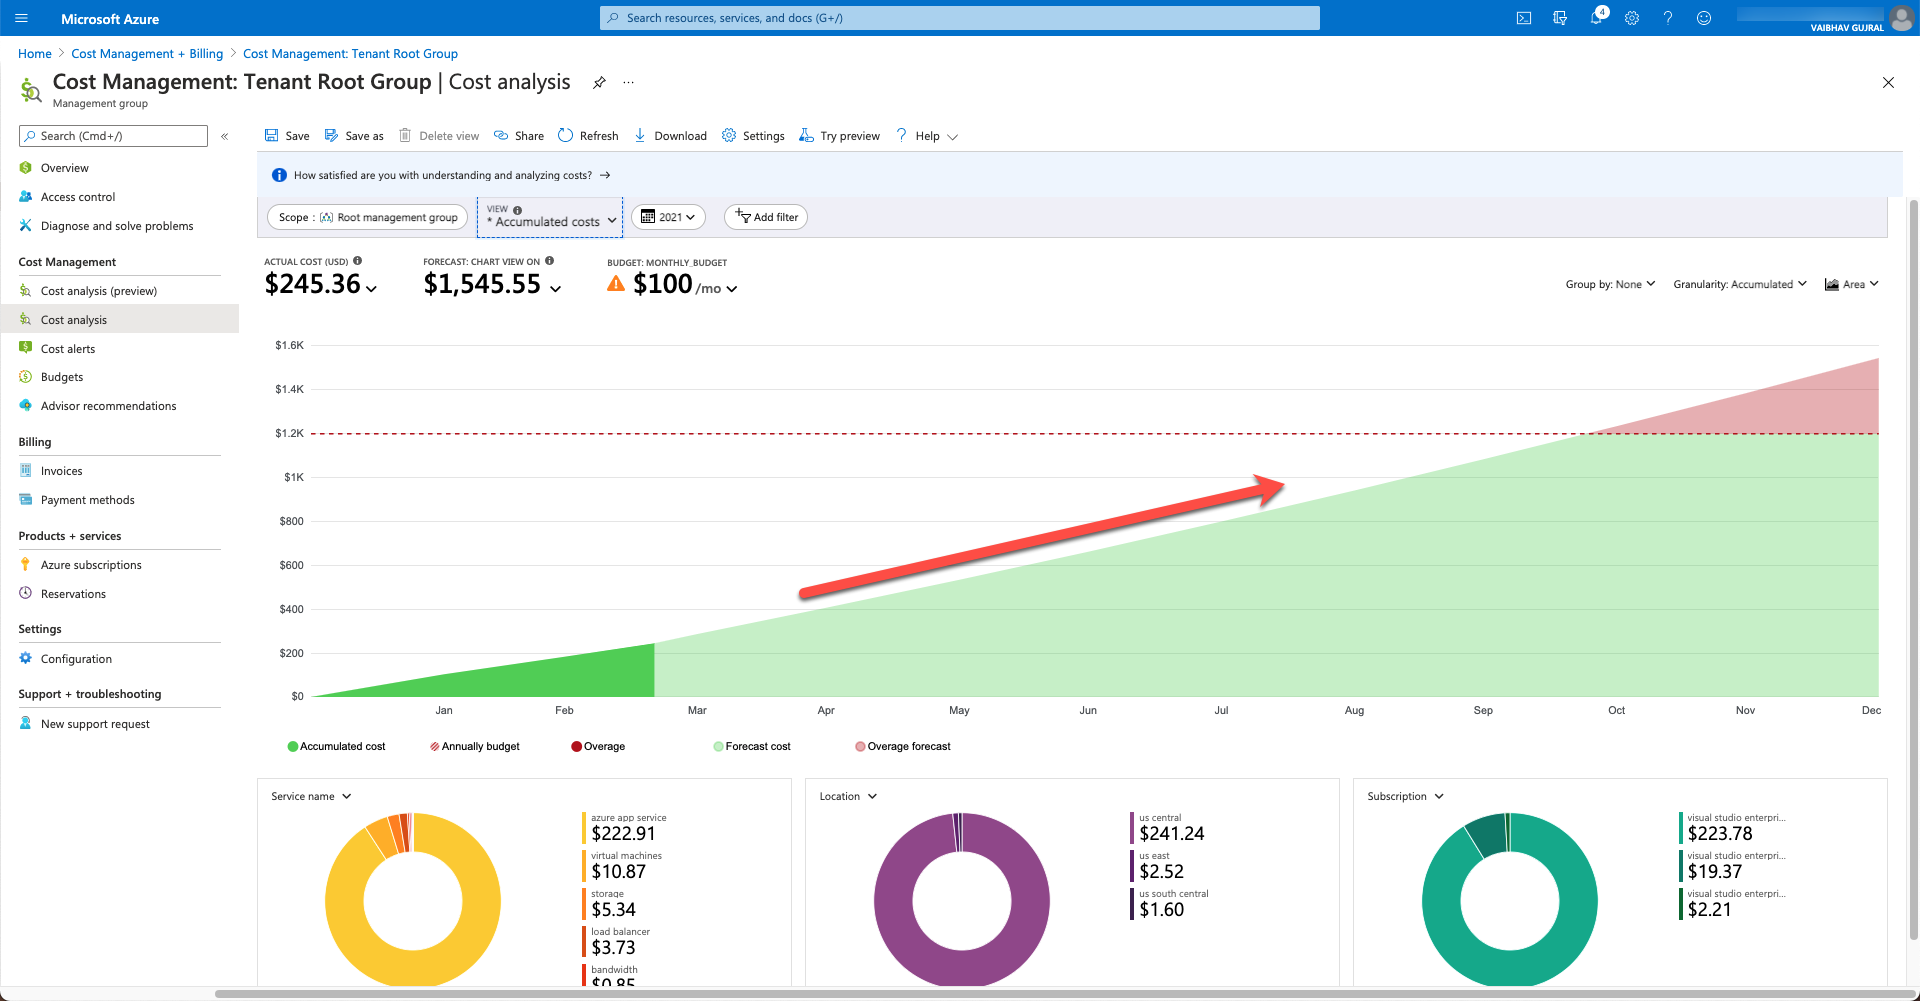Toggle the Forecast cost legend item
The height and width of the screenshot is (1001, 1920).
click(x=752, y=747)
